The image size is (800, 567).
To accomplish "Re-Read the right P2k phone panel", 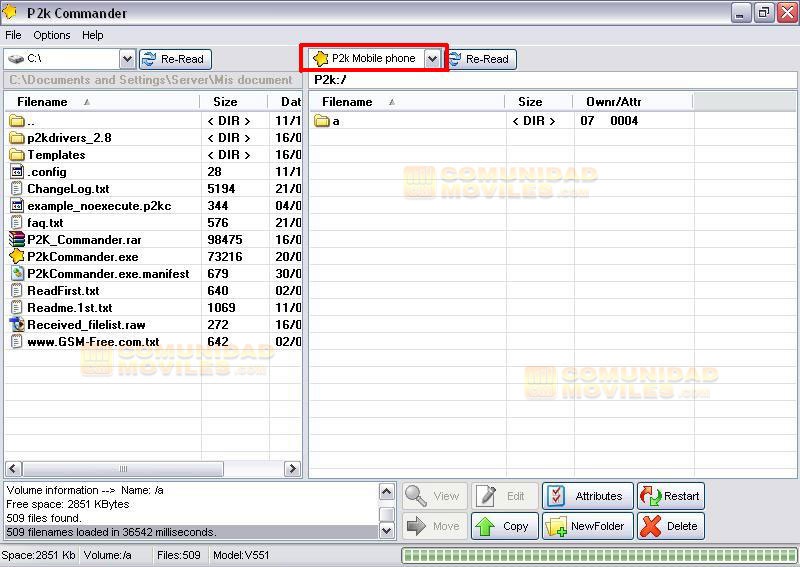I will click(x=481, y=59).
